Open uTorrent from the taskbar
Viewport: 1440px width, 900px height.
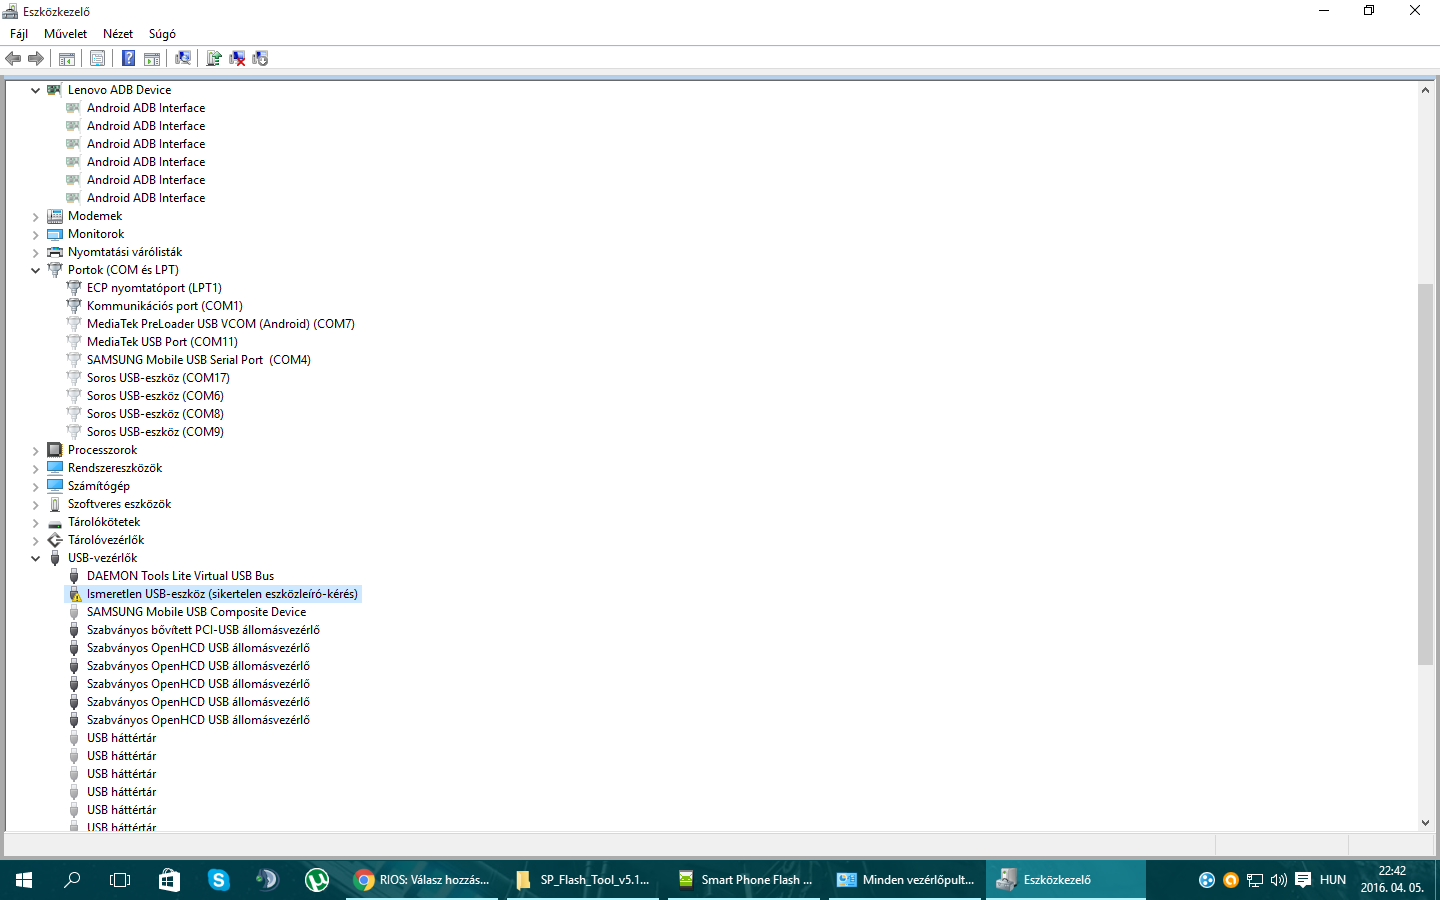(x=316, y=880)
